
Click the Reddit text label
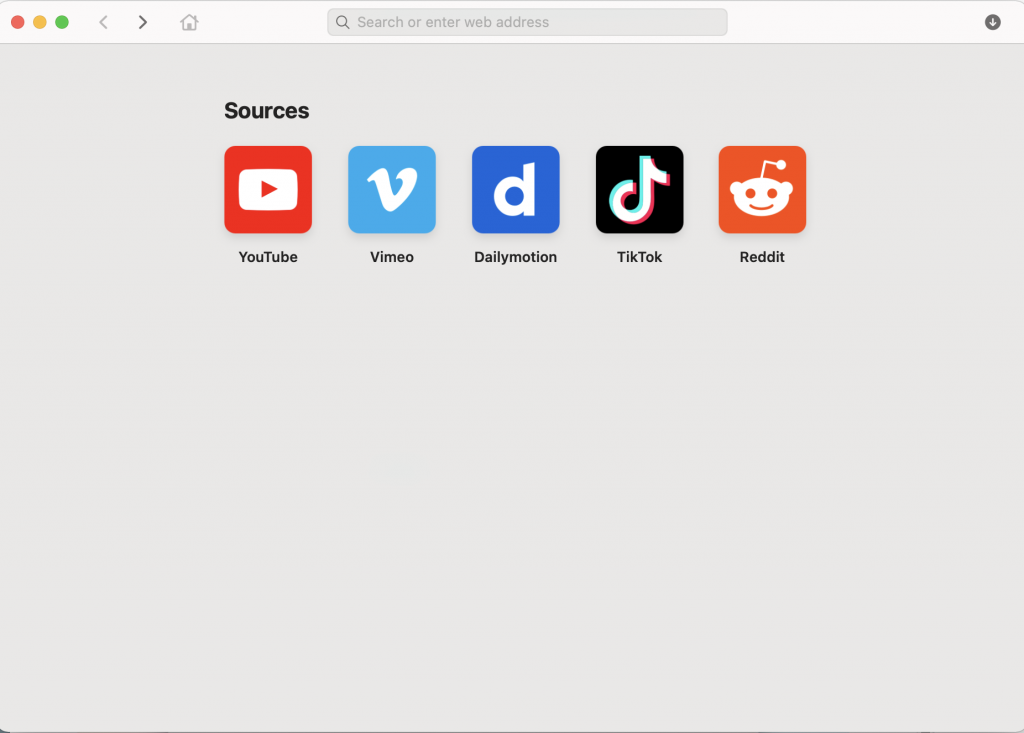pos(762,257)
